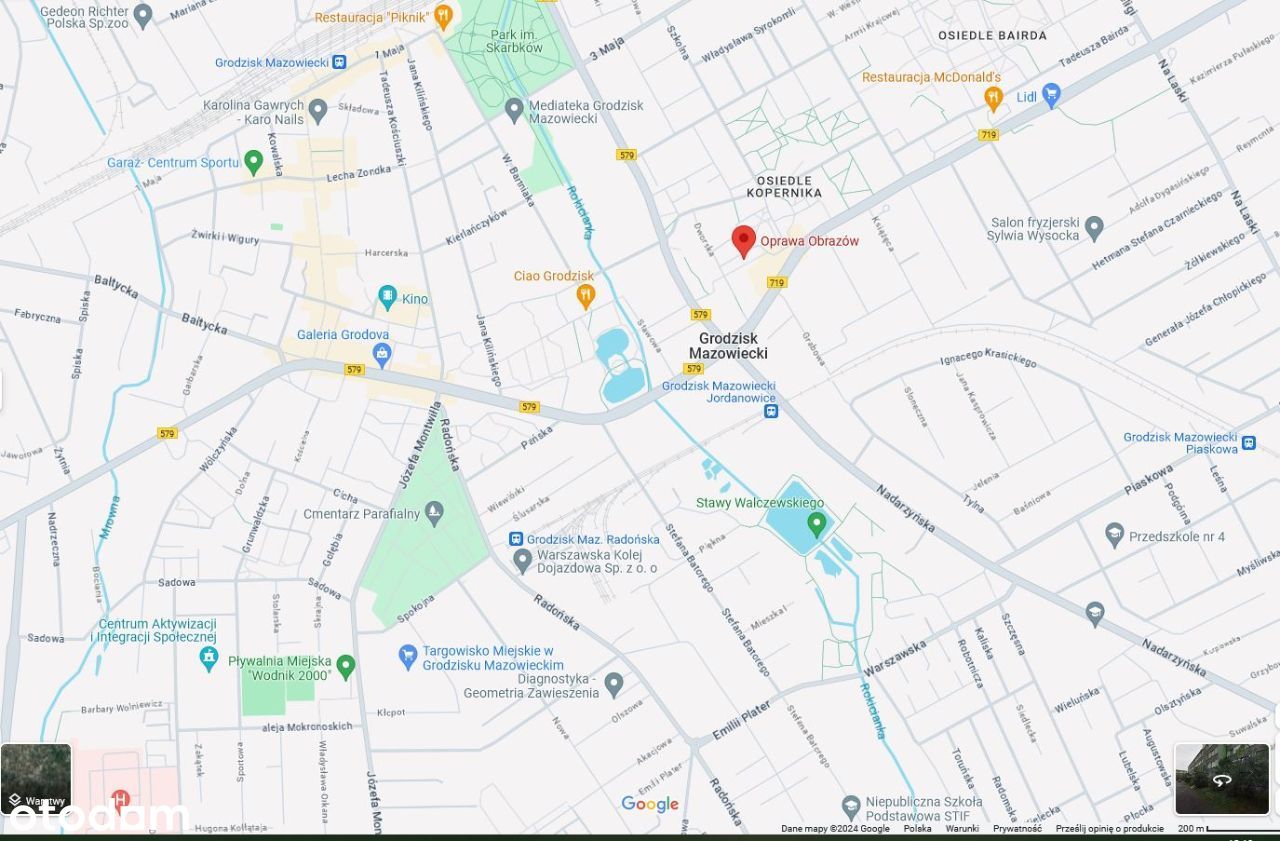Screen dimensions: 1280x841
Task: Open the Salon fryzjerski Sylwia Wysocka pin
Action: click(x=1094, y=228)
